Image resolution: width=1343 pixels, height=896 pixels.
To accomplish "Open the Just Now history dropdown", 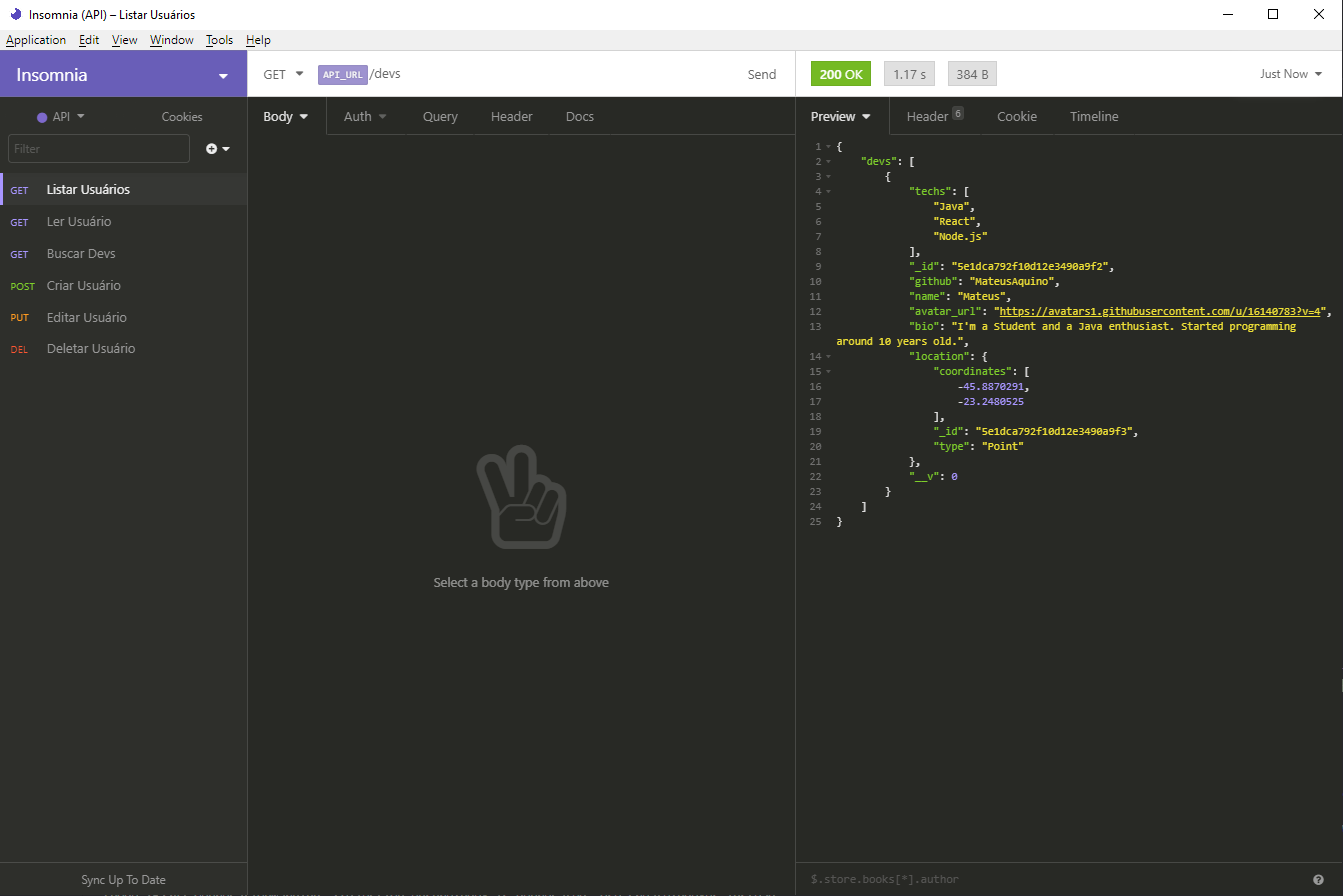I will click(1291, 74).
